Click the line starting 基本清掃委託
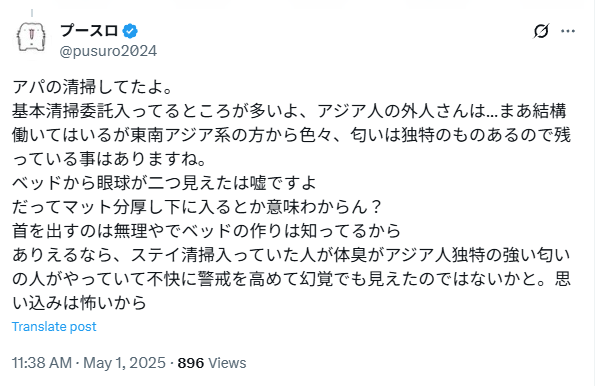This screenshot has height=386, width=597. pyautogui.click(x=289, y=111)
